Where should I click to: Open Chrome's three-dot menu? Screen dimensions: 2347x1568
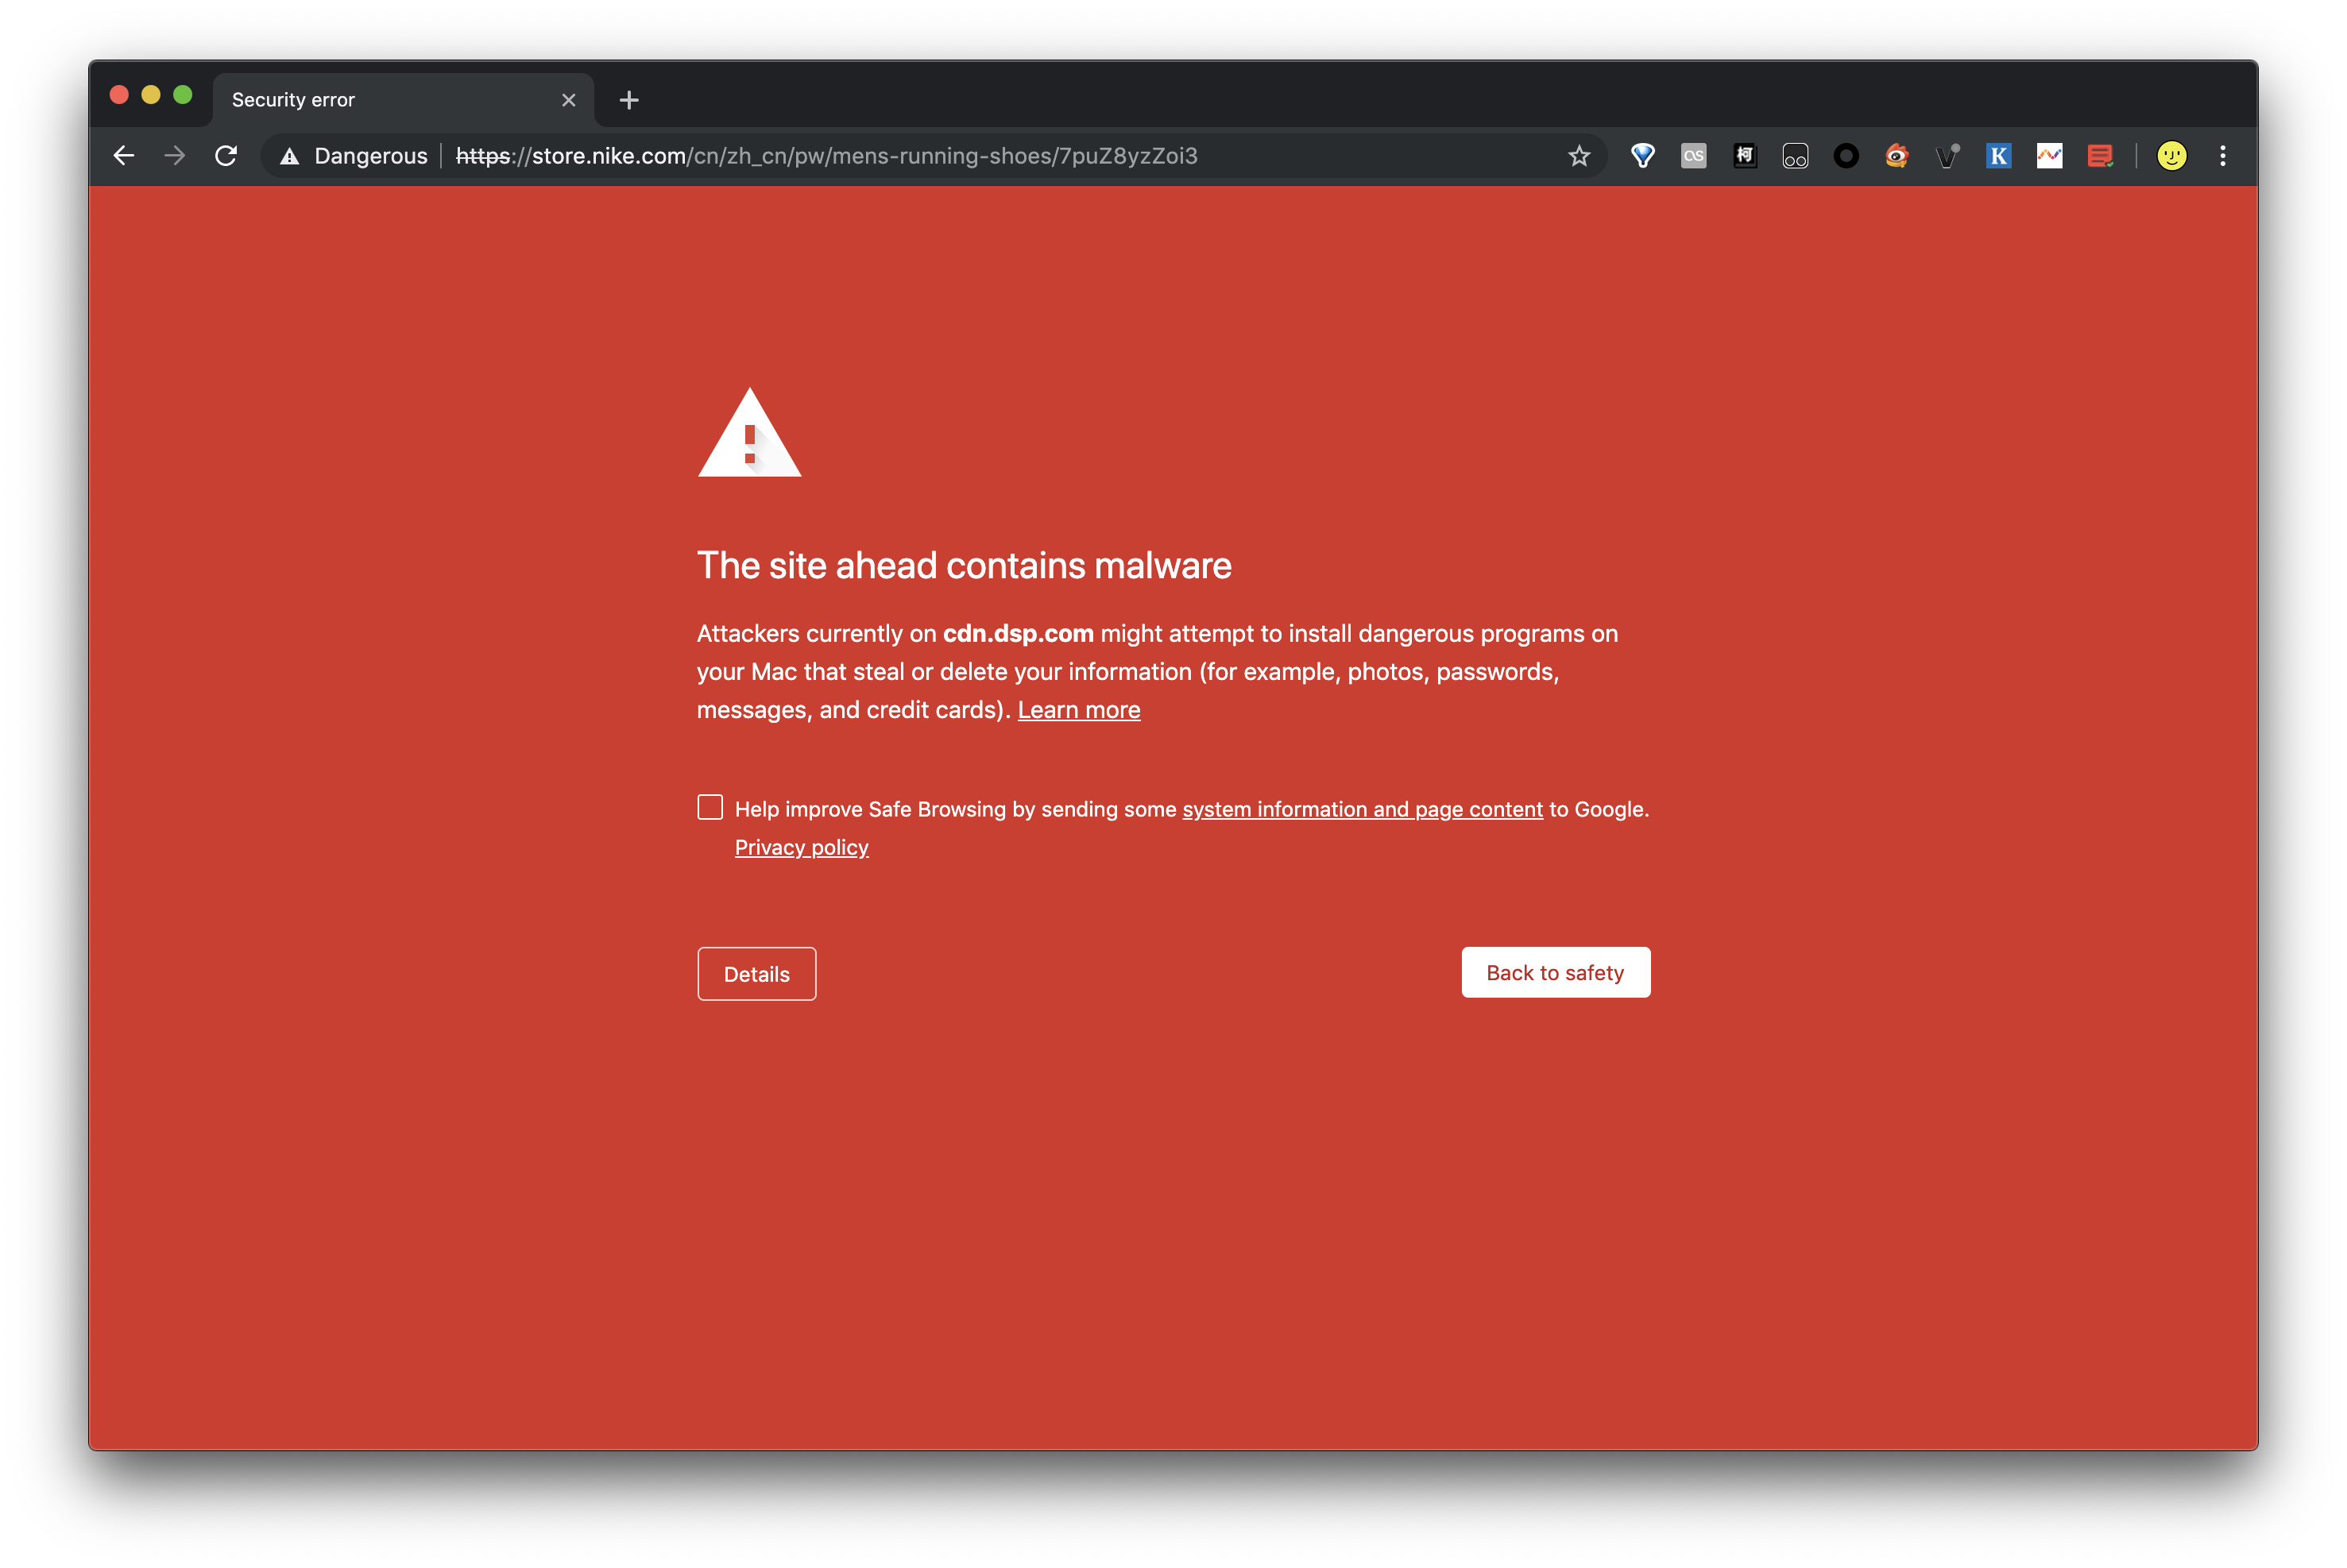click(2222, 156)
